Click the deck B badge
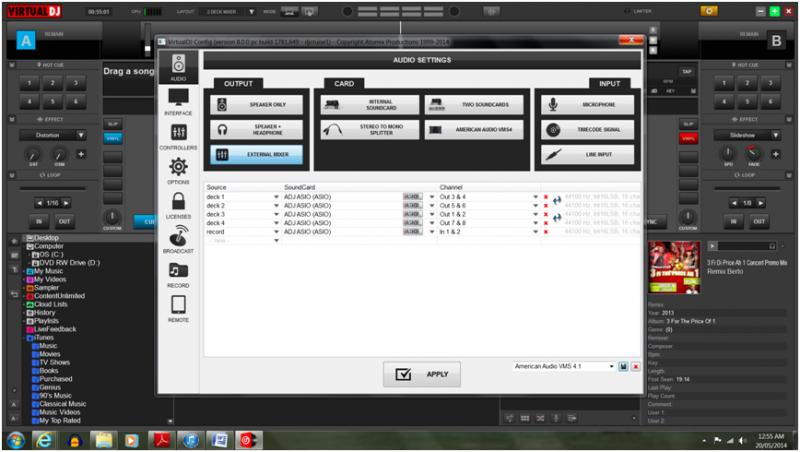The height and width of the screenshot is (452, 800). (x=776, y=40)
